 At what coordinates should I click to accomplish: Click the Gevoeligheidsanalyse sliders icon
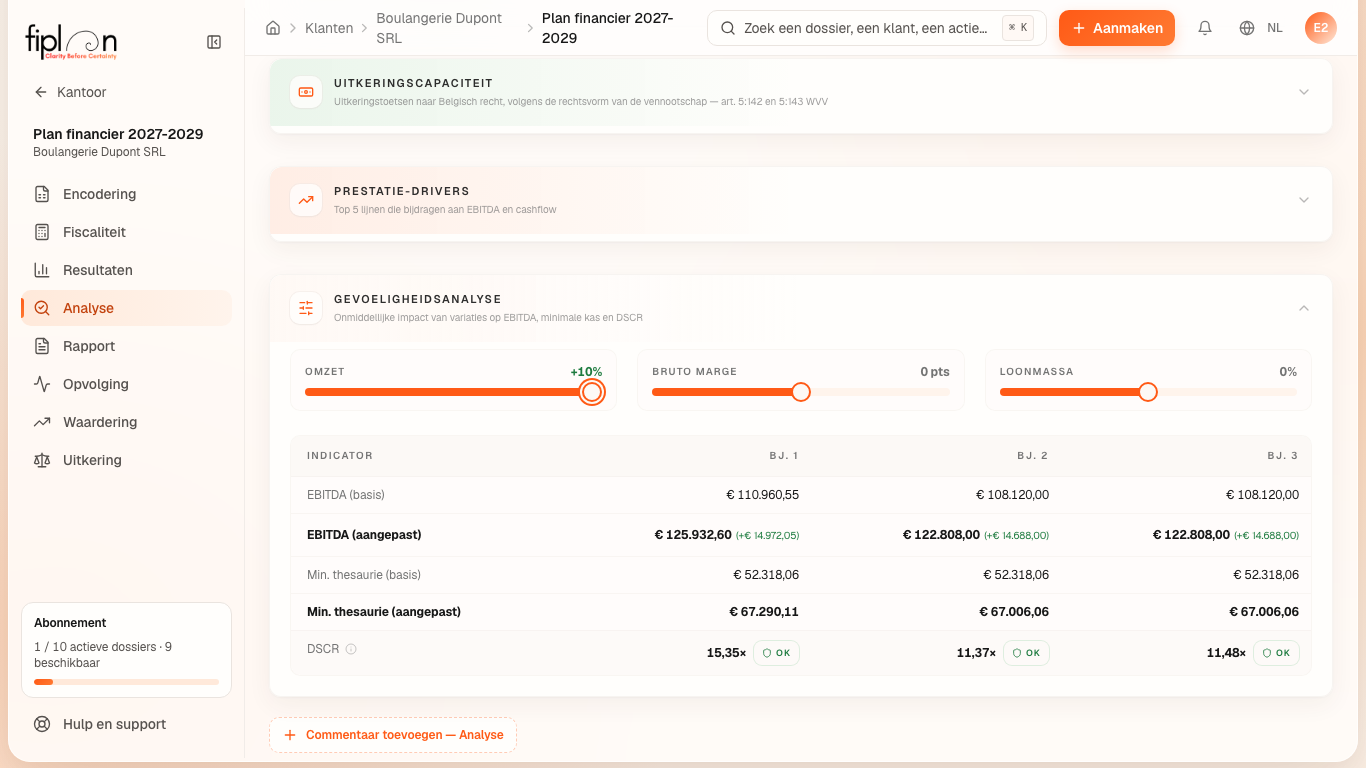(x=306, y=308)
